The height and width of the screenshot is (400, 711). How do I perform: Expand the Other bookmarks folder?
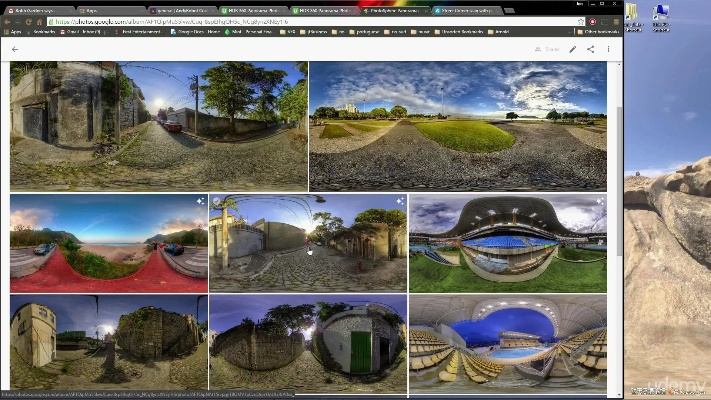(600, 32)
